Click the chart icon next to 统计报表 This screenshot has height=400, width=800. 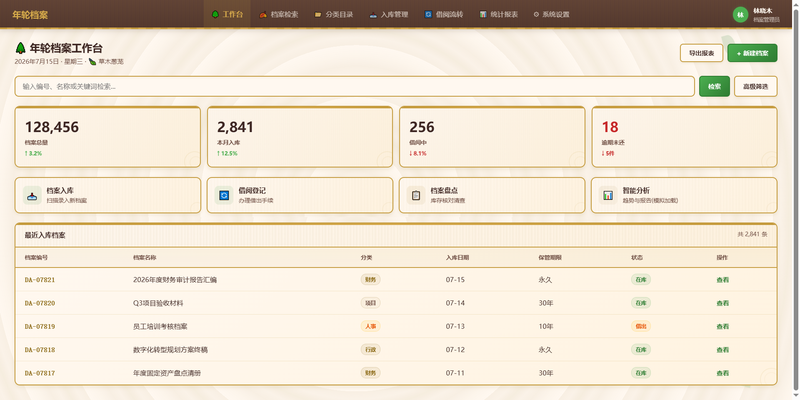483,14
